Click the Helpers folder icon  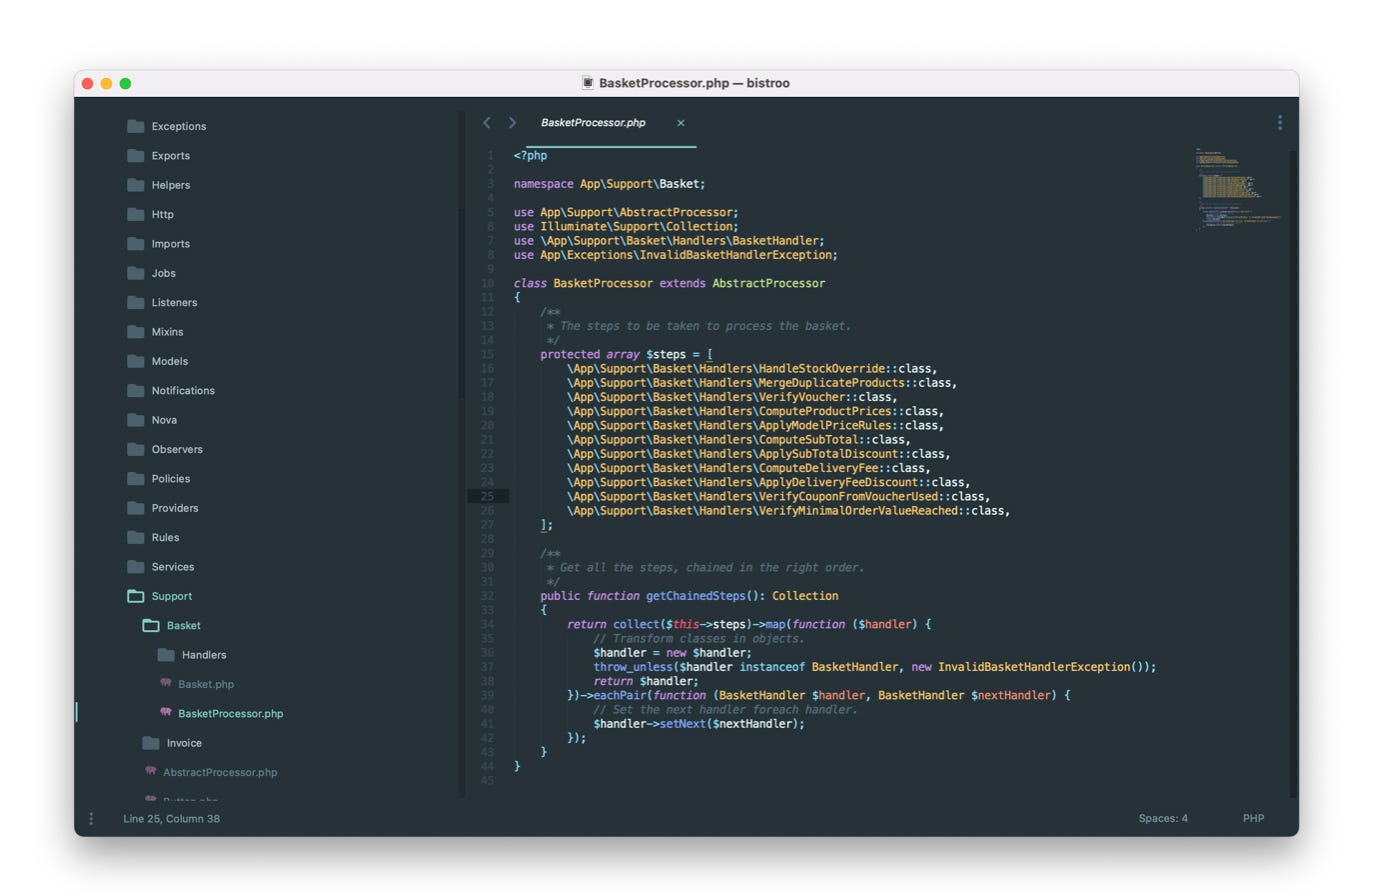tap(136, 185)
